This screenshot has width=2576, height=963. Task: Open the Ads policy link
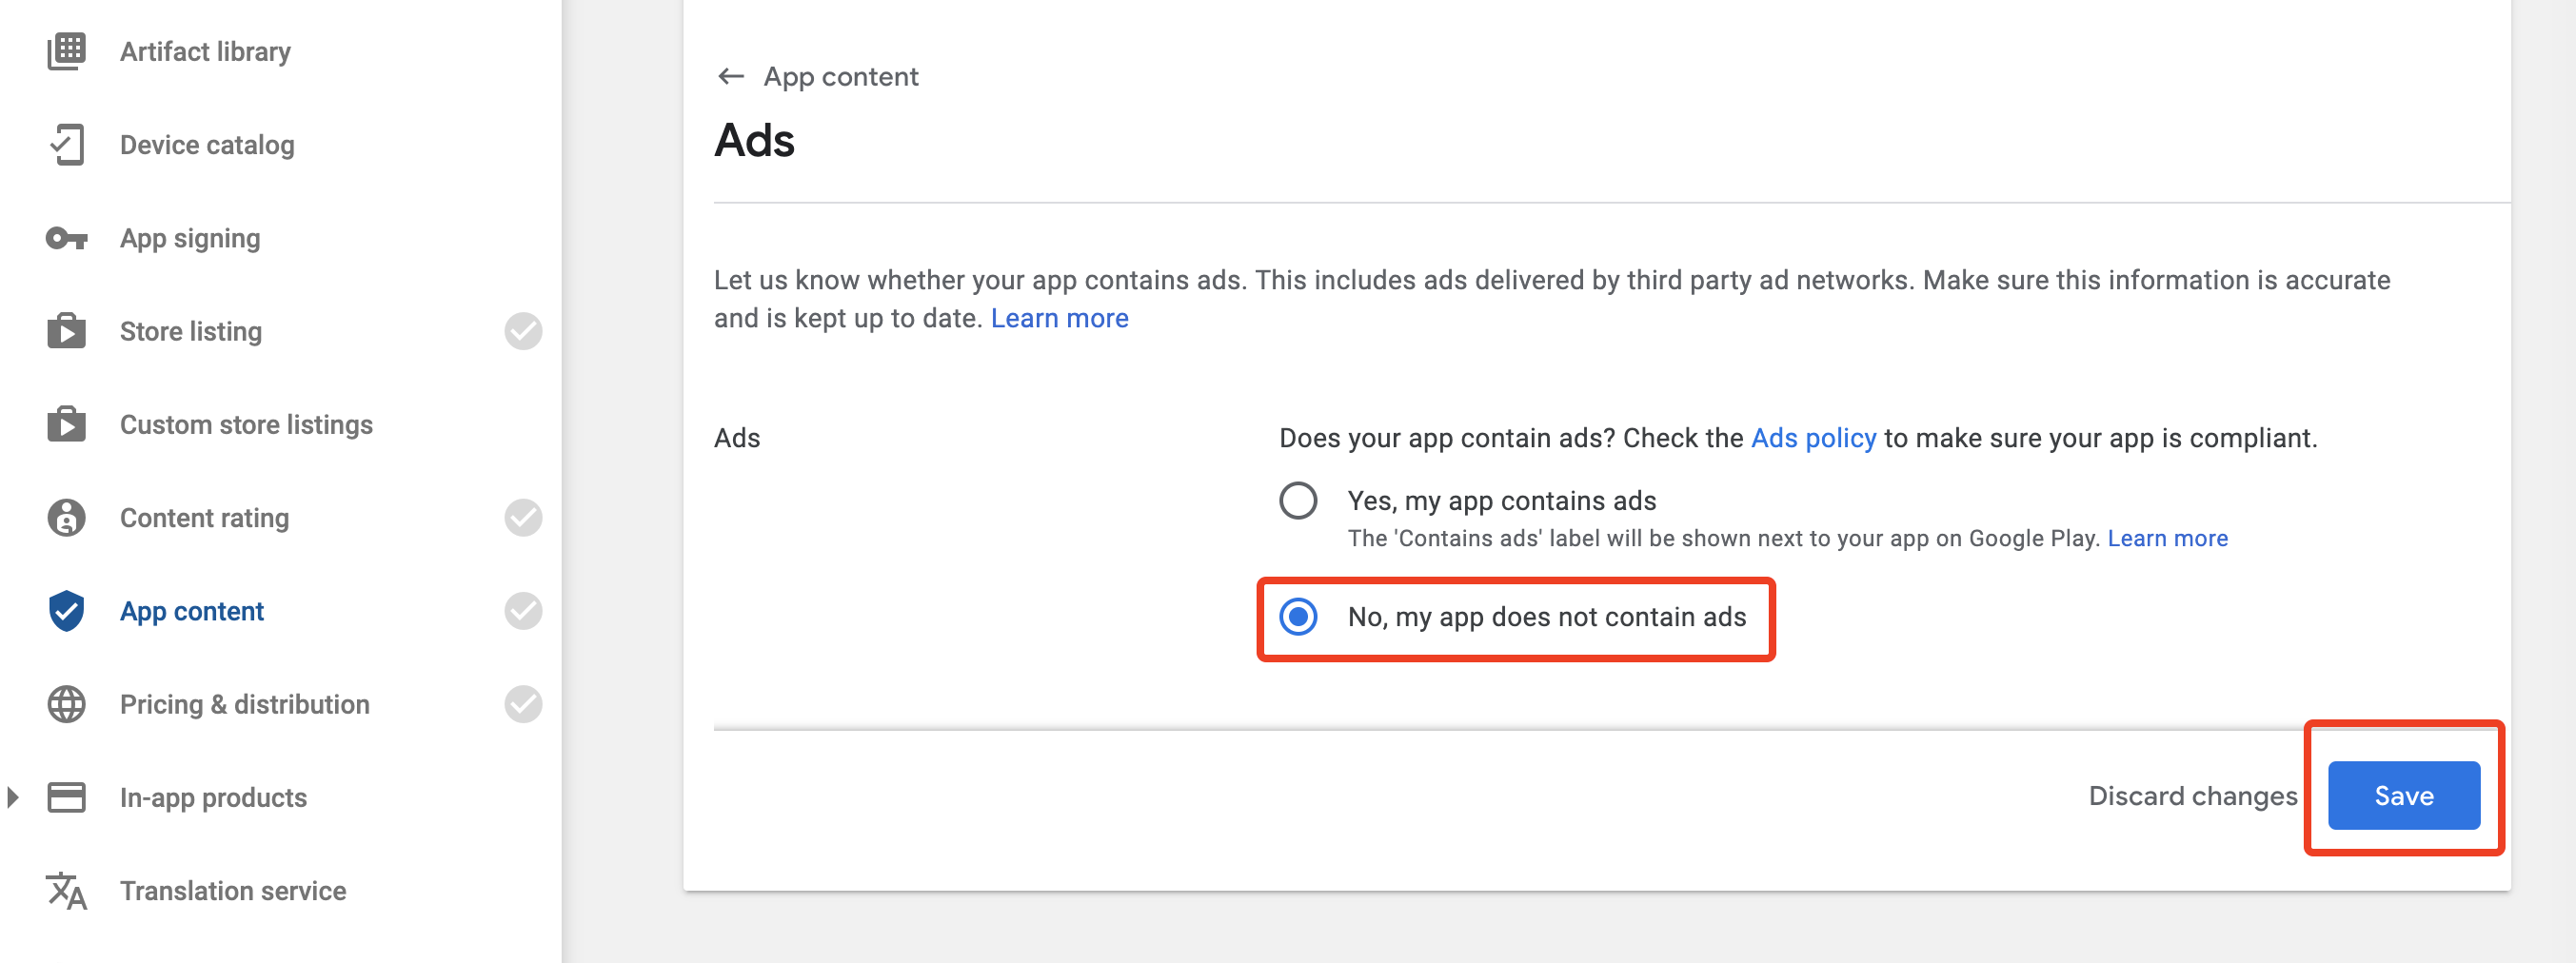pos(1813,438)
